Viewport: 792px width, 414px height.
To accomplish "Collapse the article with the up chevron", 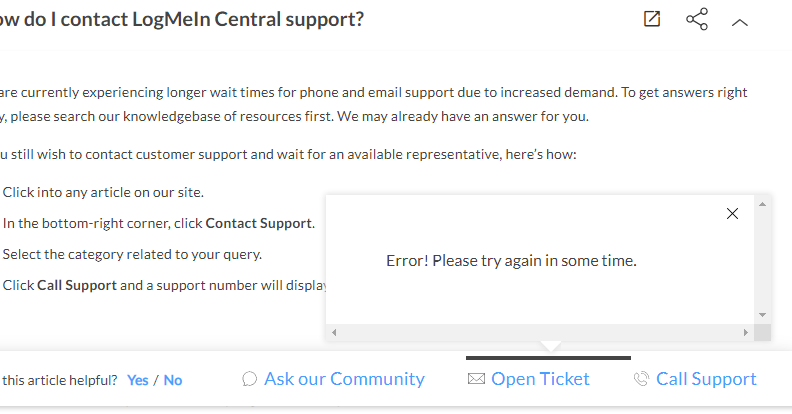I will pyautogui.click(x=740, y=21).
